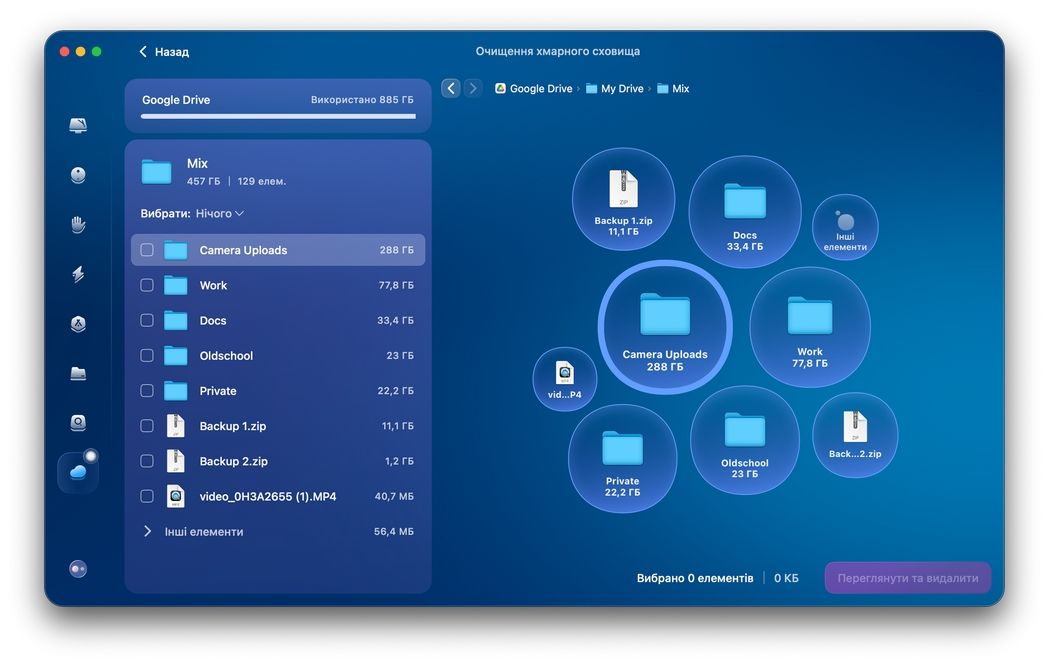This screenshot has height=666, width=1049.
Task: Select the Work bubble in the chart
Action: (810, 326)
